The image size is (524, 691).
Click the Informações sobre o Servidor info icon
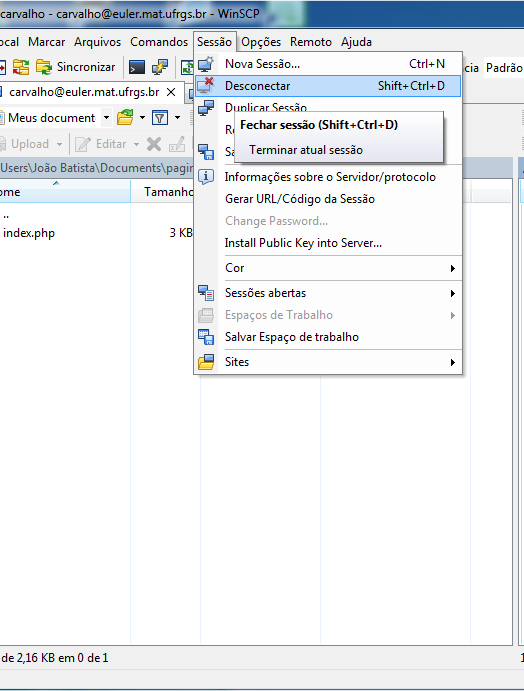(206, 177)
